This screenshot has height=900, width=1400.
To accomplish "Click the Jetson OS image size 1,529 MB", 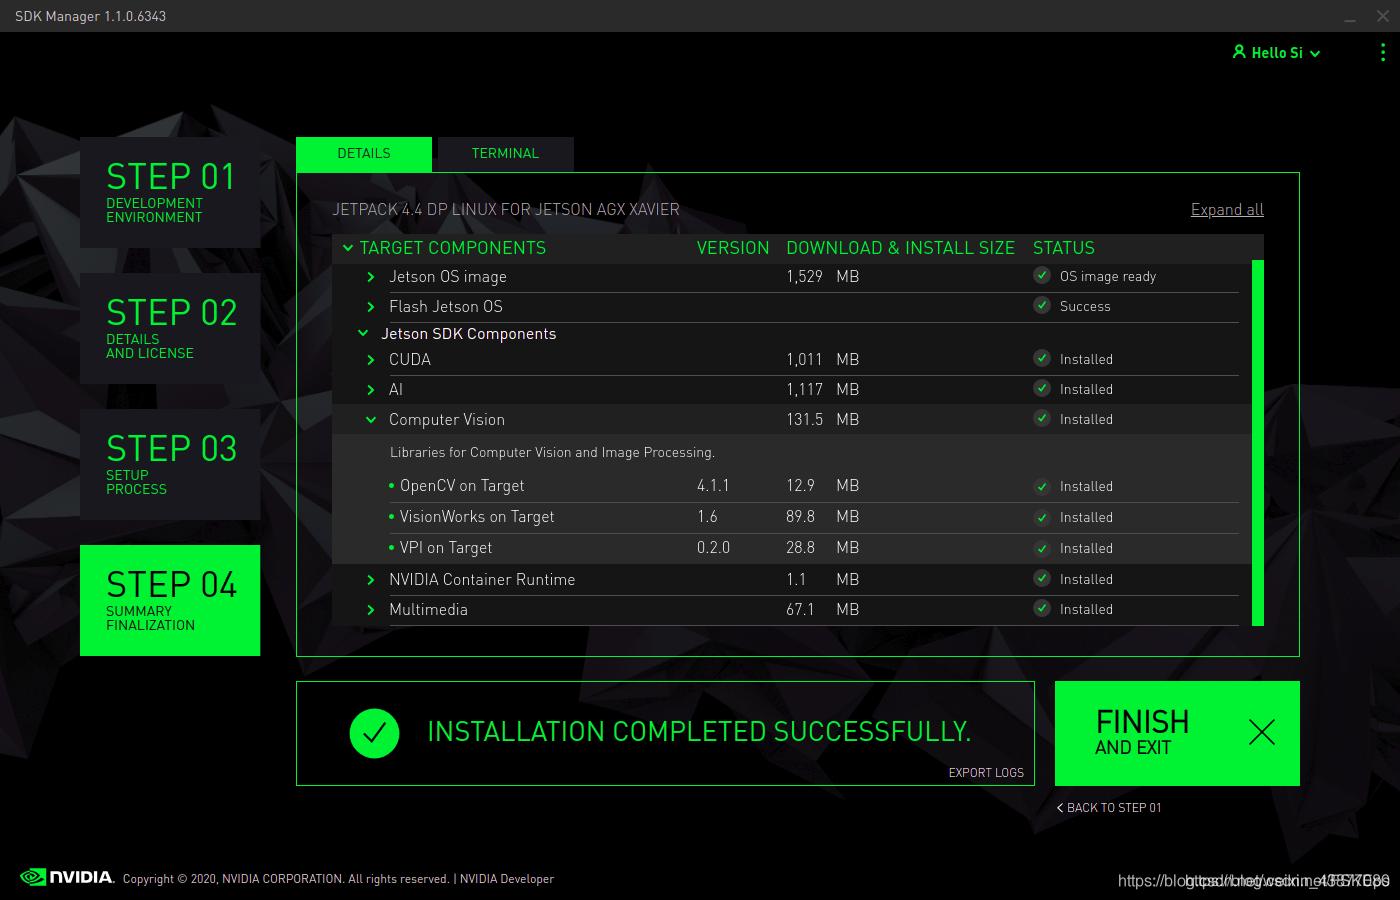I will point(823,277).
